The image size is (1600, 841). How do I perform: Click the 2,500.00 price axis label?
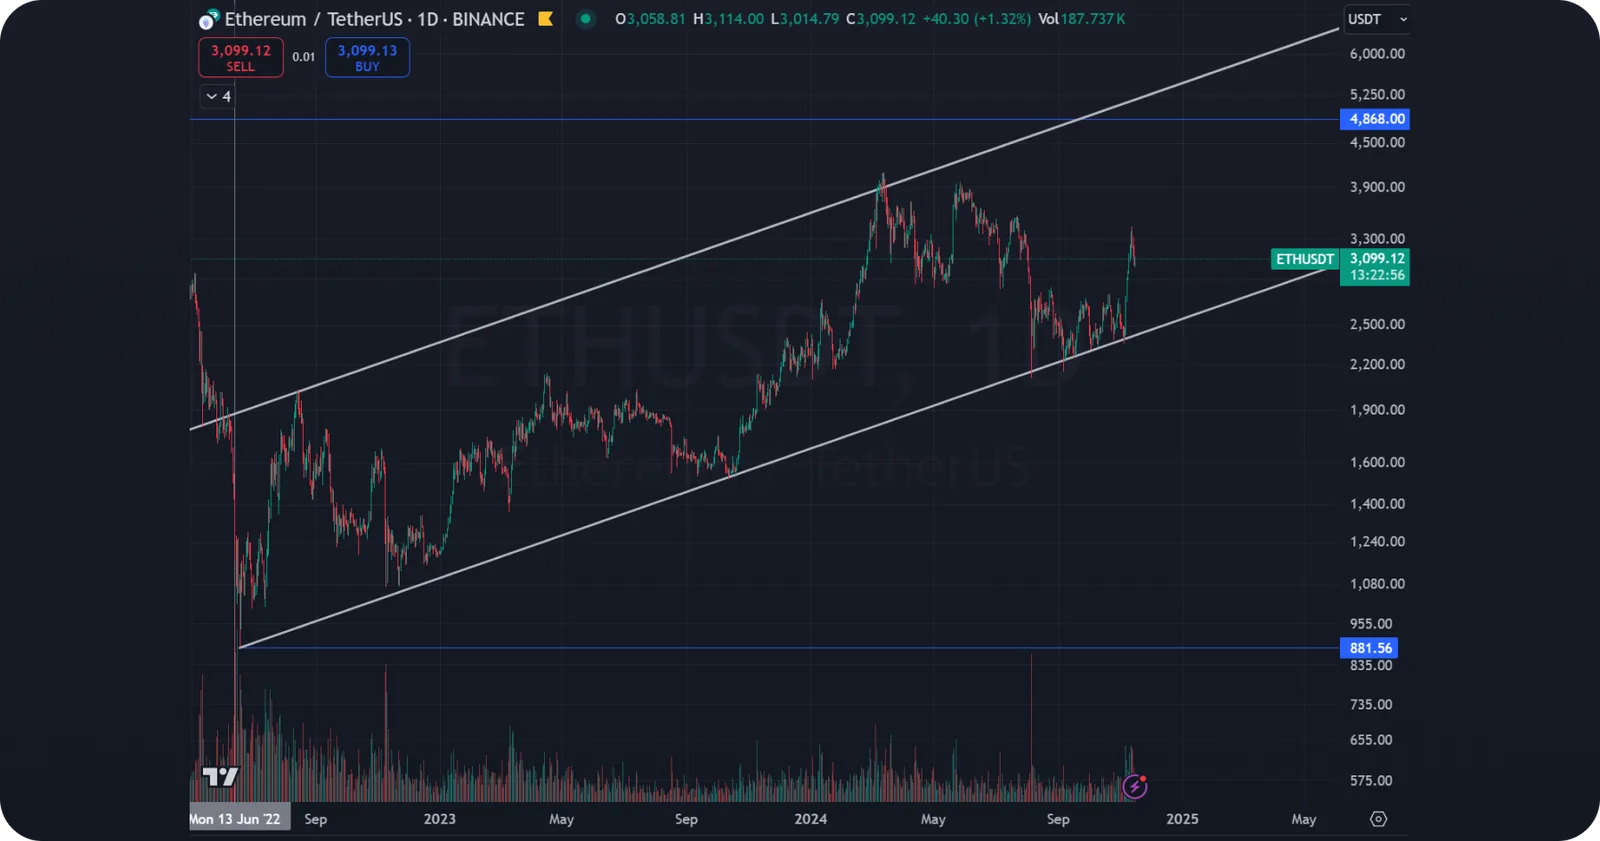(x=1377, y=324)
